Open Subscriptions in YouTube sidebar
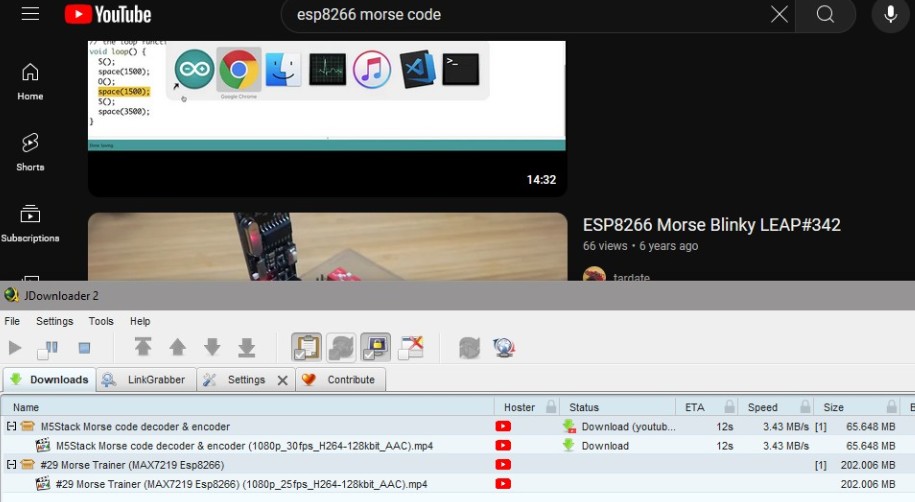 pyautogui.click(x=30, y=224)
